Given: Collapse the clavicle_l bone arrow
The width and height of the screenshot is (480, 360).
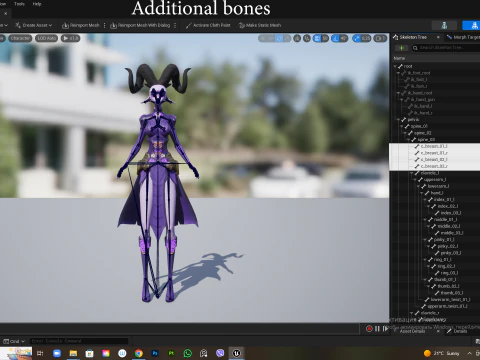Looking at the screenshot, I should (x=412, y=173).
